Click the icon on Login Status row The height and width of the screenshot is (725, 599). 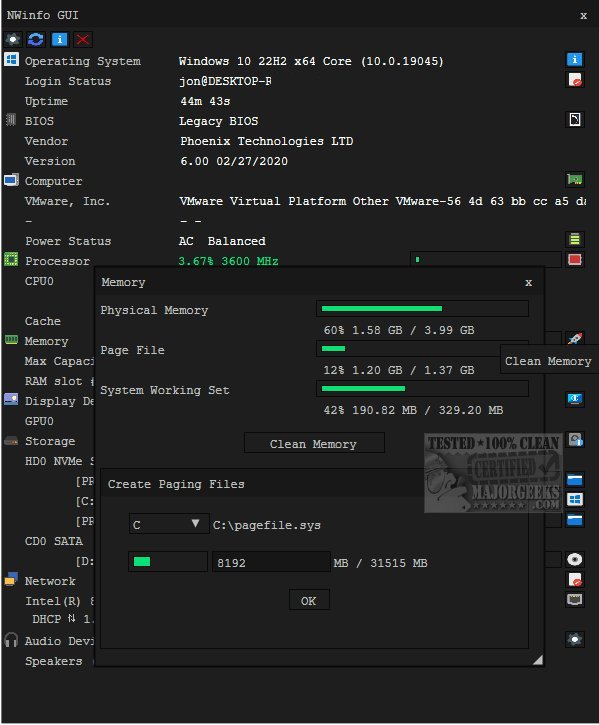click(x=574, y=80)
